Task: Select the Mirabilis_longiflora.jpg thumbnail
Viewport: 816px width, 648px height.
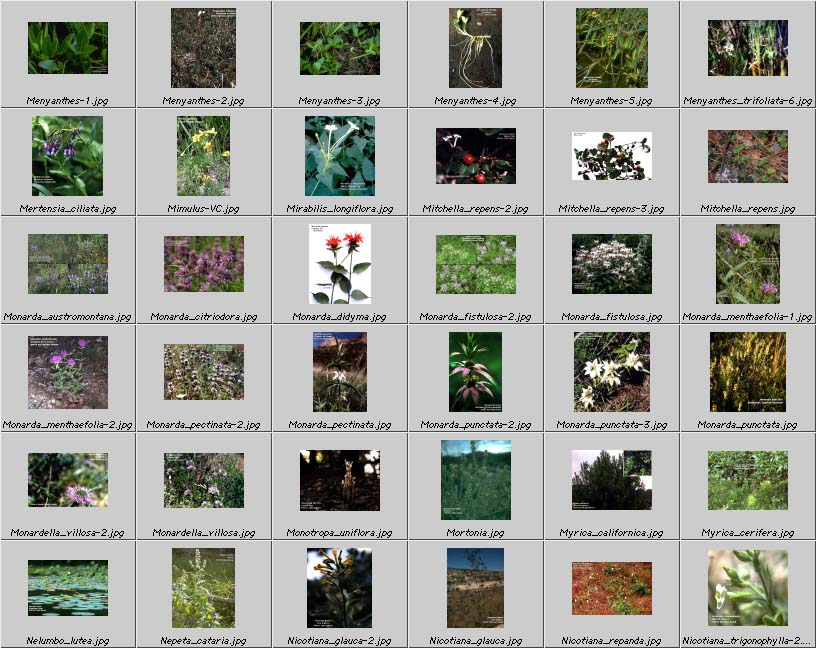Action: tap(340, 155)
